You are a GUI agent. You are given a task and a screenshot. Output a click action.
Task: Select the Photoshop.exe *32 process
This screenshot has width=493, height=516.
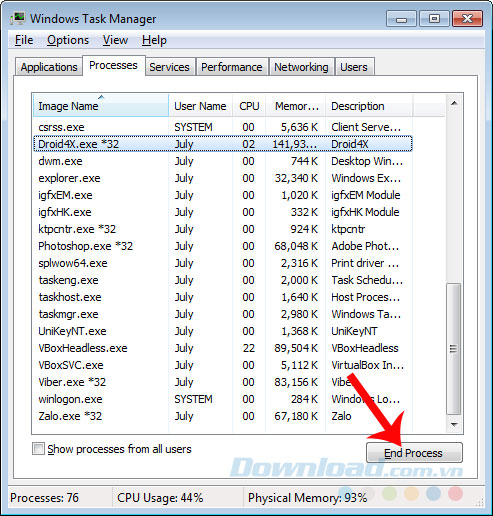tap(223, 246)
